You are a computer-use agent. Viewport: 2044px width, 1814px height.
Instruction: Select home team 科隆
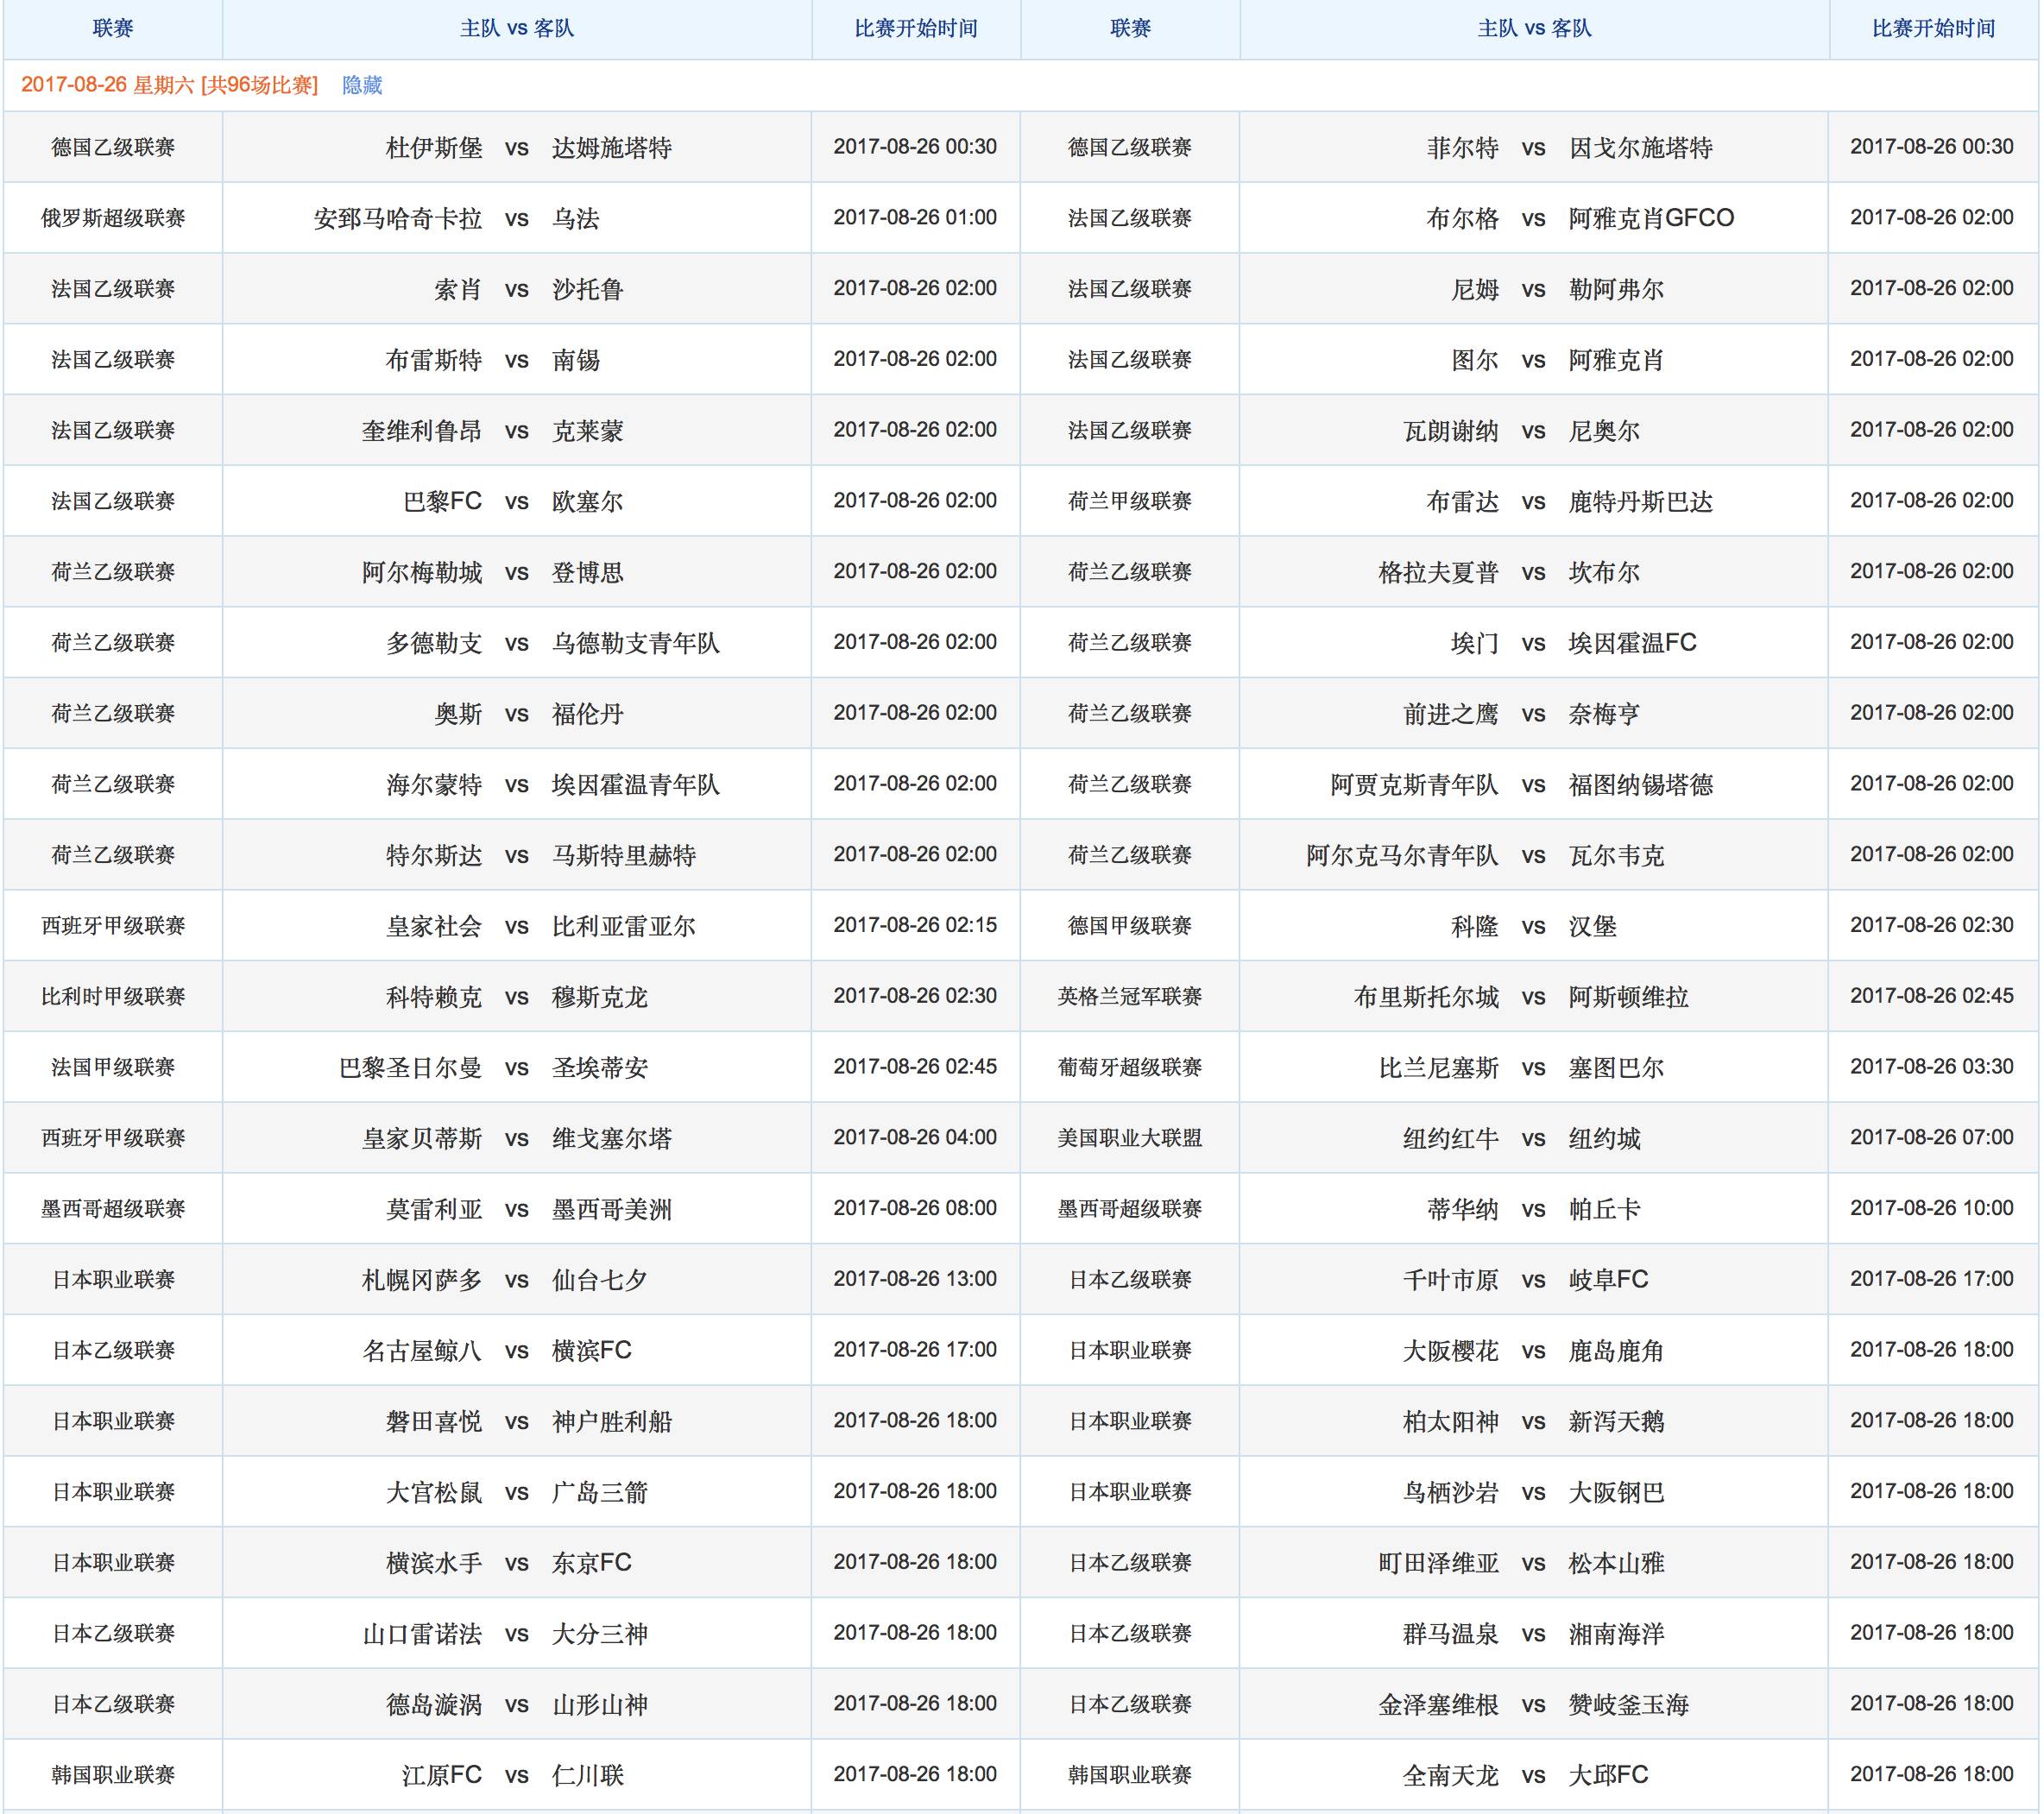[1475, 927]
